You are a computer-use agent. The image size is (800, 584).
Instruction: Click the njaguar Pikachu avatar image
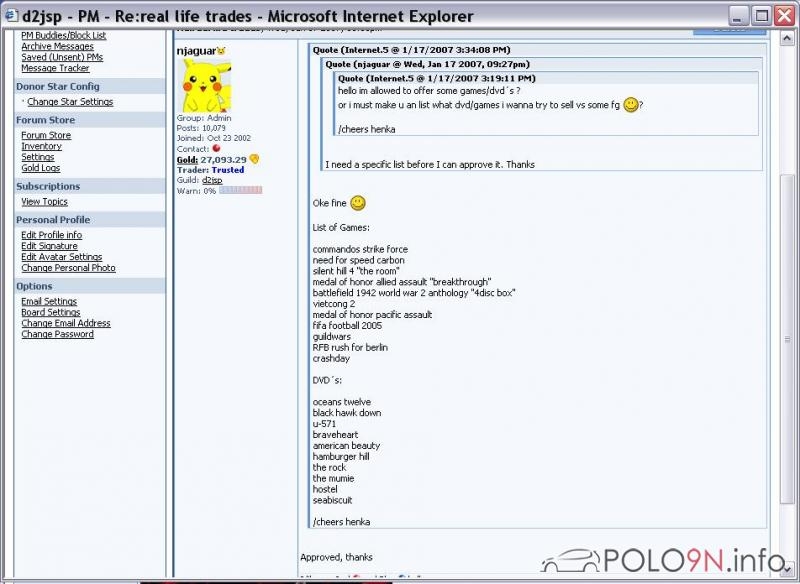tap(205, 85)
